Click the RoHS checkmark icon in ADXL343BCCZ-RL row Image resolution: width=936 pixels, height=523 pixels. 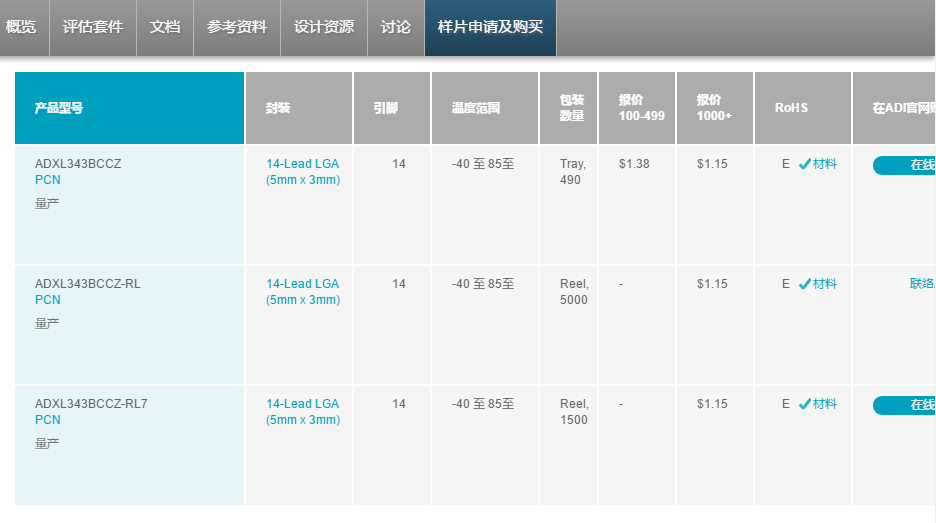(x=805, y=284)
